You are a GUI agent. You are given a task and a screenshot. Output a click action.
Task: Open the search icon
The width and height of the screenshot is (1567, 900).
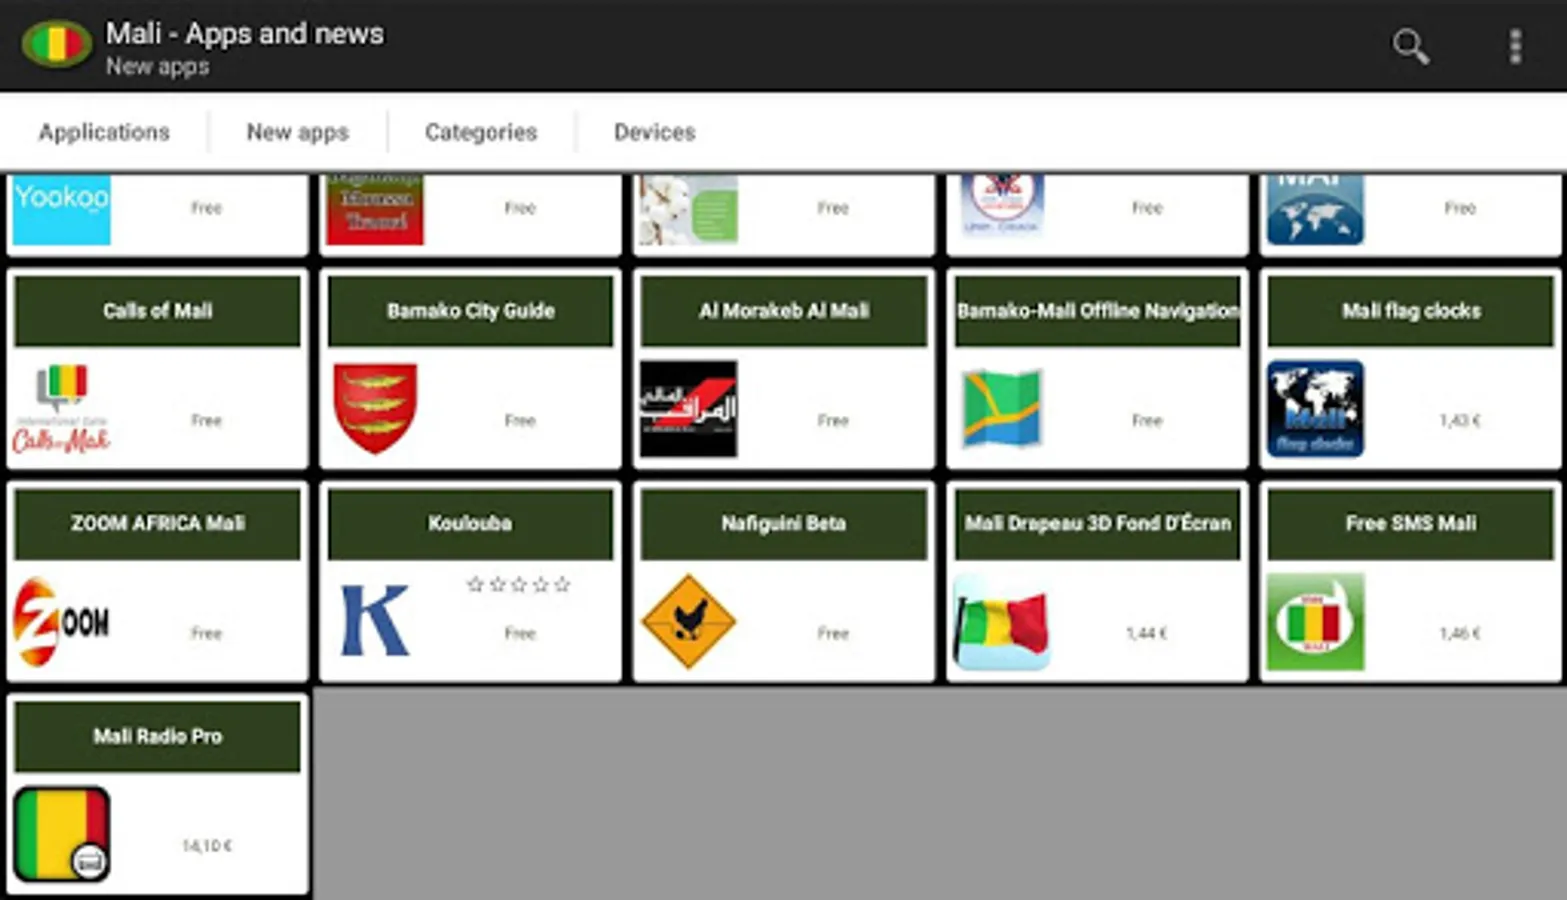click(x=1410, y=47)
